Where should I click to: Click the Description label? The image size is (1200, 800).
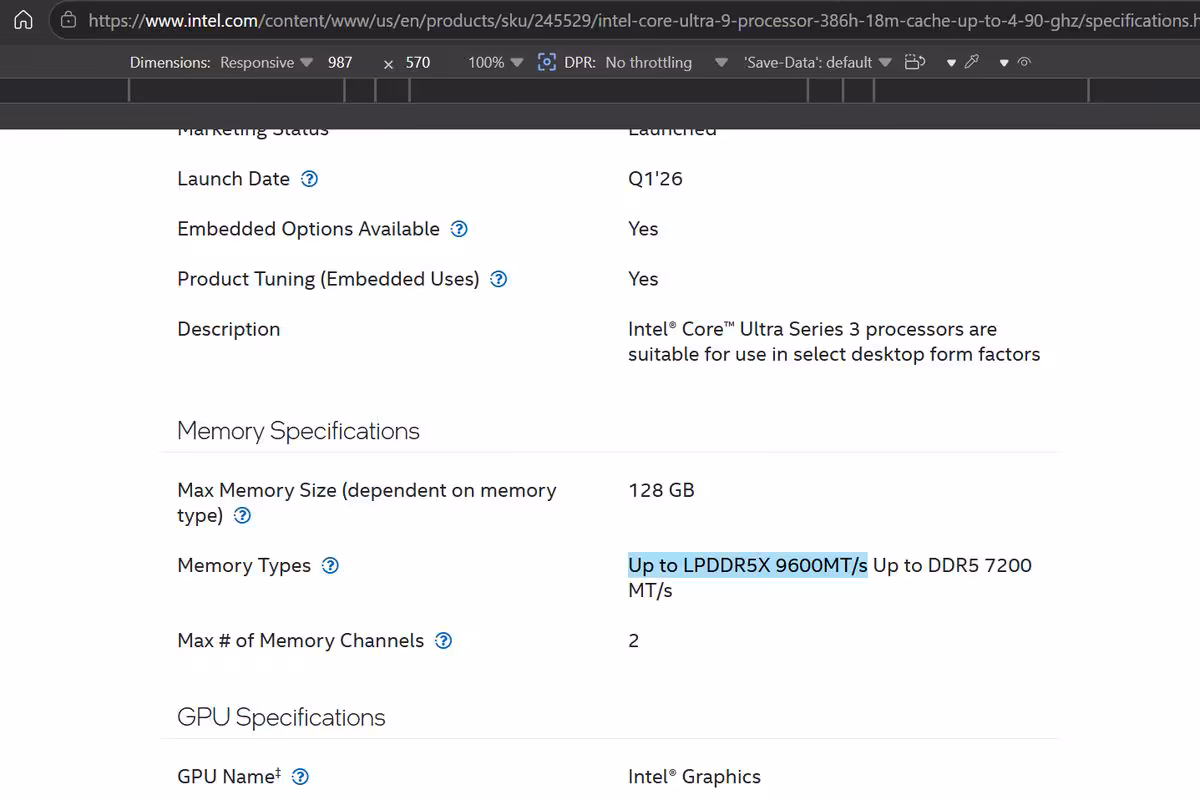click(x=229, y=329)
